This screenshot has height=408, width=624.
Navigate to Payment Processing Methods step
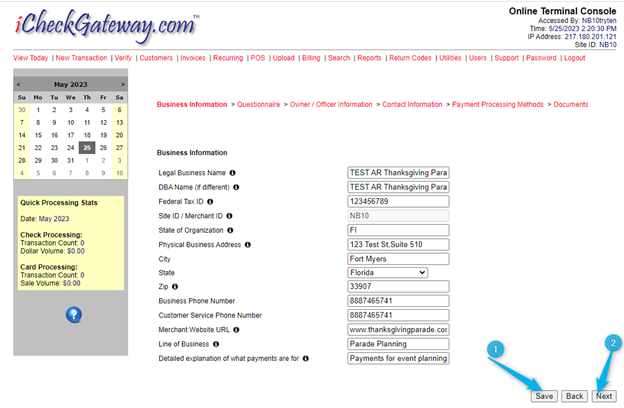coord(498,104)
